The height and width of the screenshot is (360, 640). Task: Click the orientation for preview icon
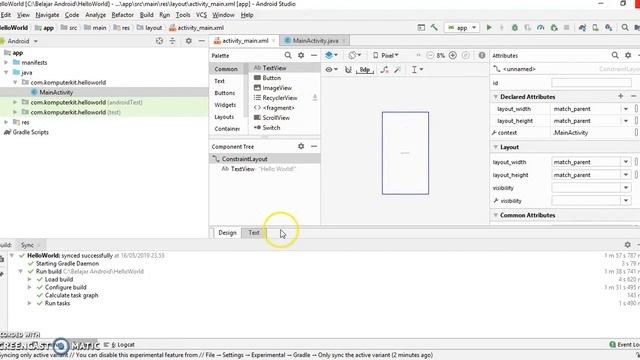click(354, 55)
